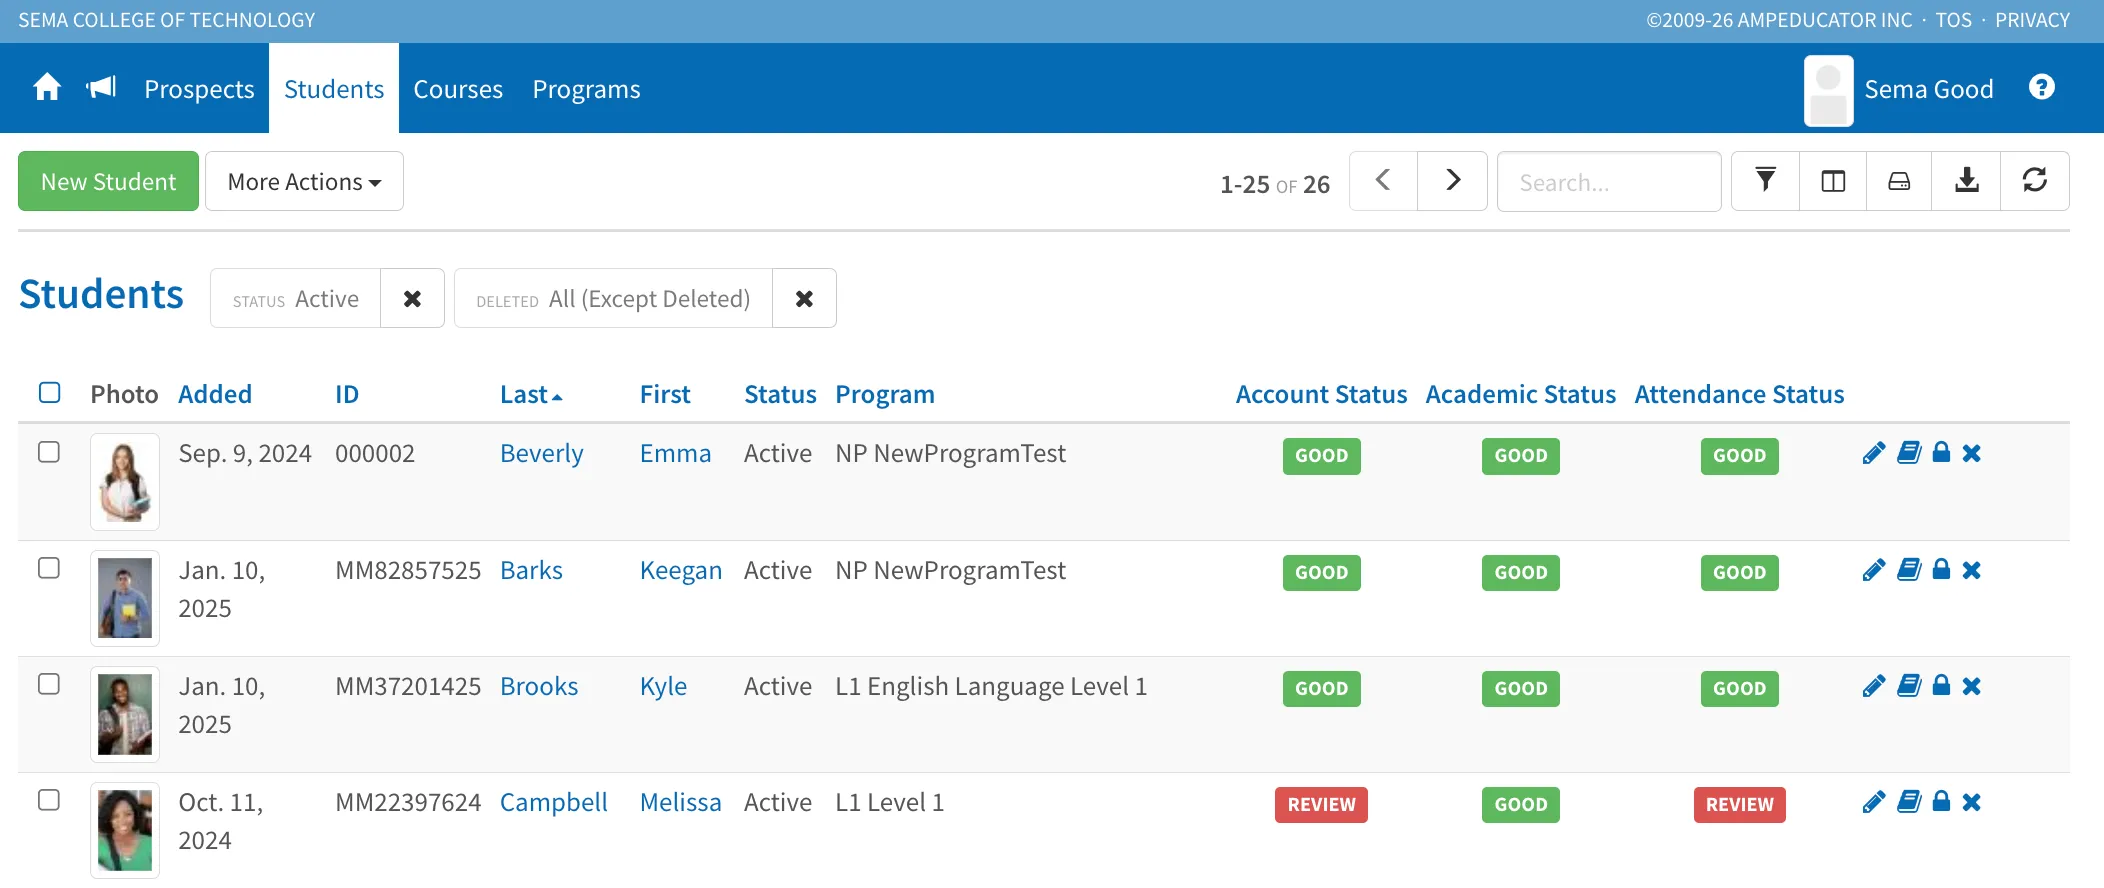Open Melissa Campbell's photo thumbnail
The image size is (2104, 888).
click(125, 830)
